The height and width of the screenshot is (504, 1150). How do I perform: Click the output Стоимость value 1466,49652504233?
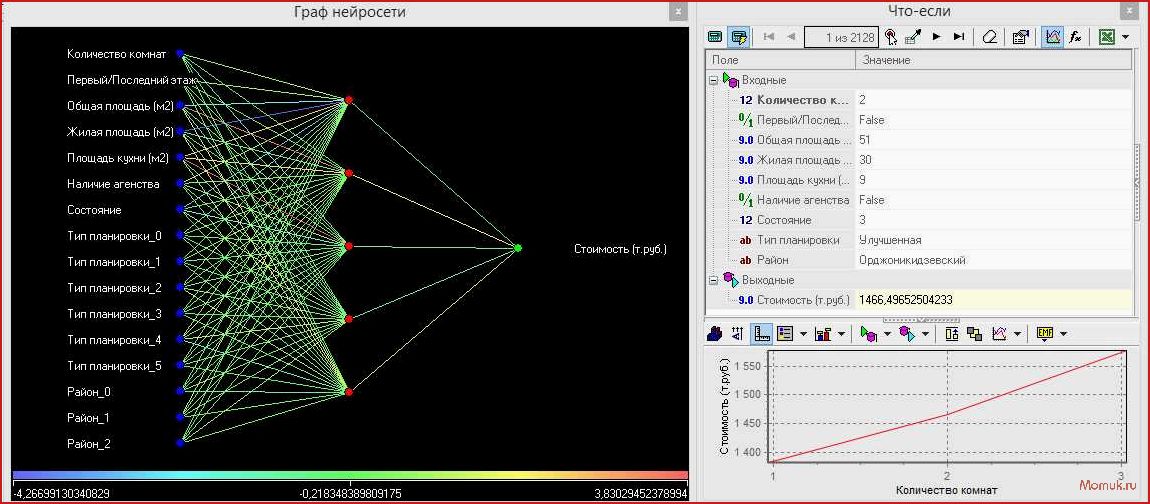pyautogui.click(x=907, y=299)
